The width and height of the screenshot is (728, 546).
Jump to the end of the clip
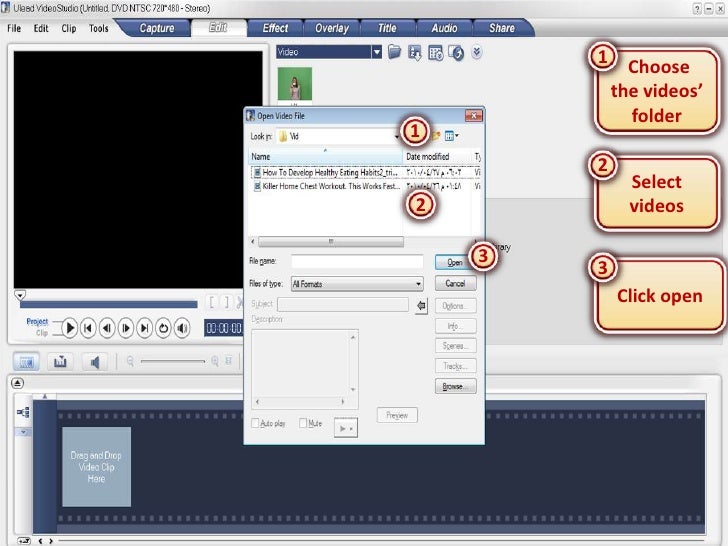point(144,328)
